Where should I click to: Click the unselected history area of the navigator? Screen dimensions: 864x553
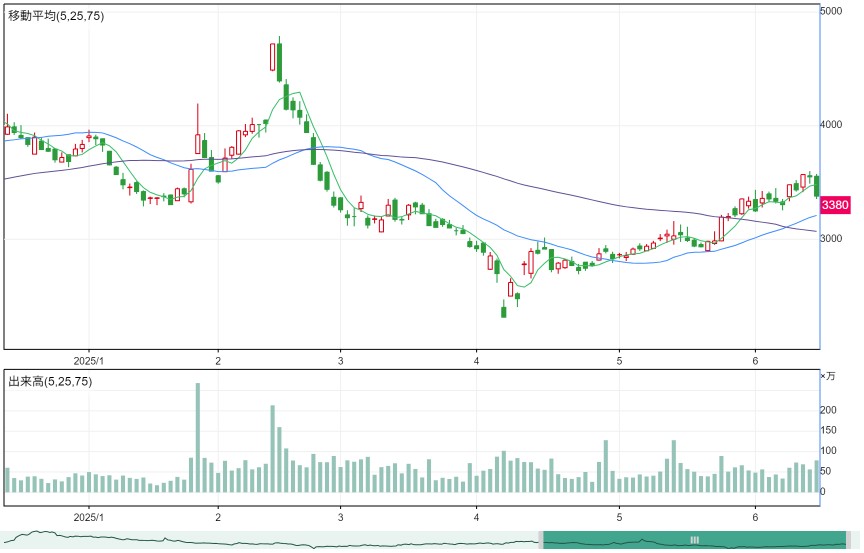(x=269, y=540)
